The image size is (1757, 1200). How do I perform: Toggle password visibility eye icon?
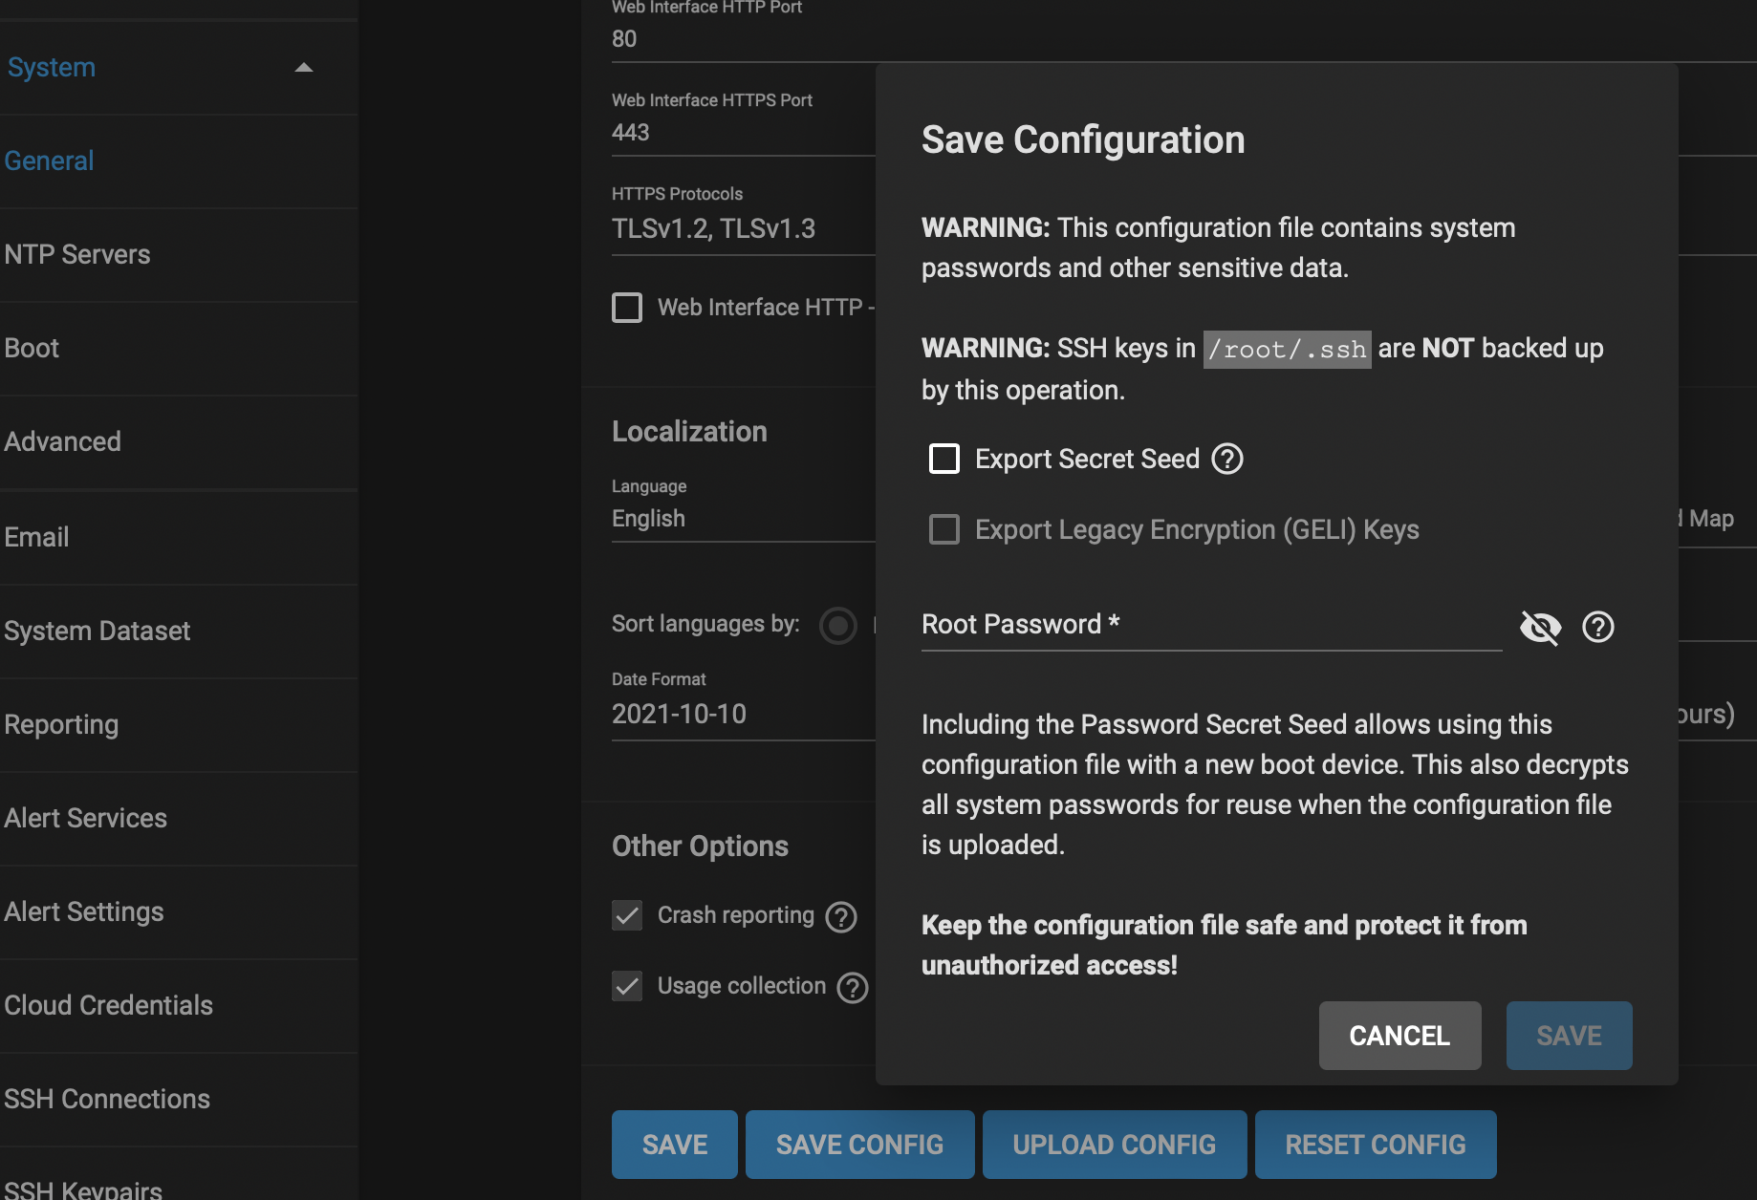[x=1540, y=627]
